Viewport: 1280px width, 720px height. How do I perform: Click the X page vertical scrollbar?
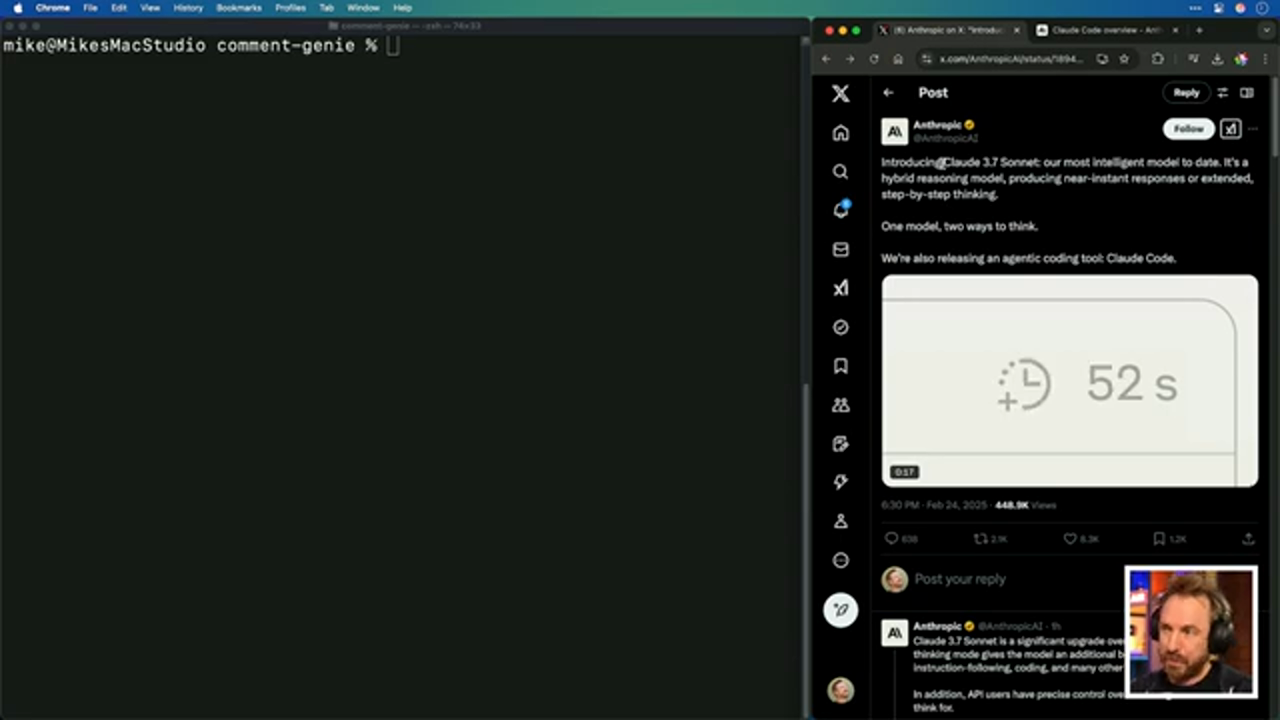point(1275,115)
